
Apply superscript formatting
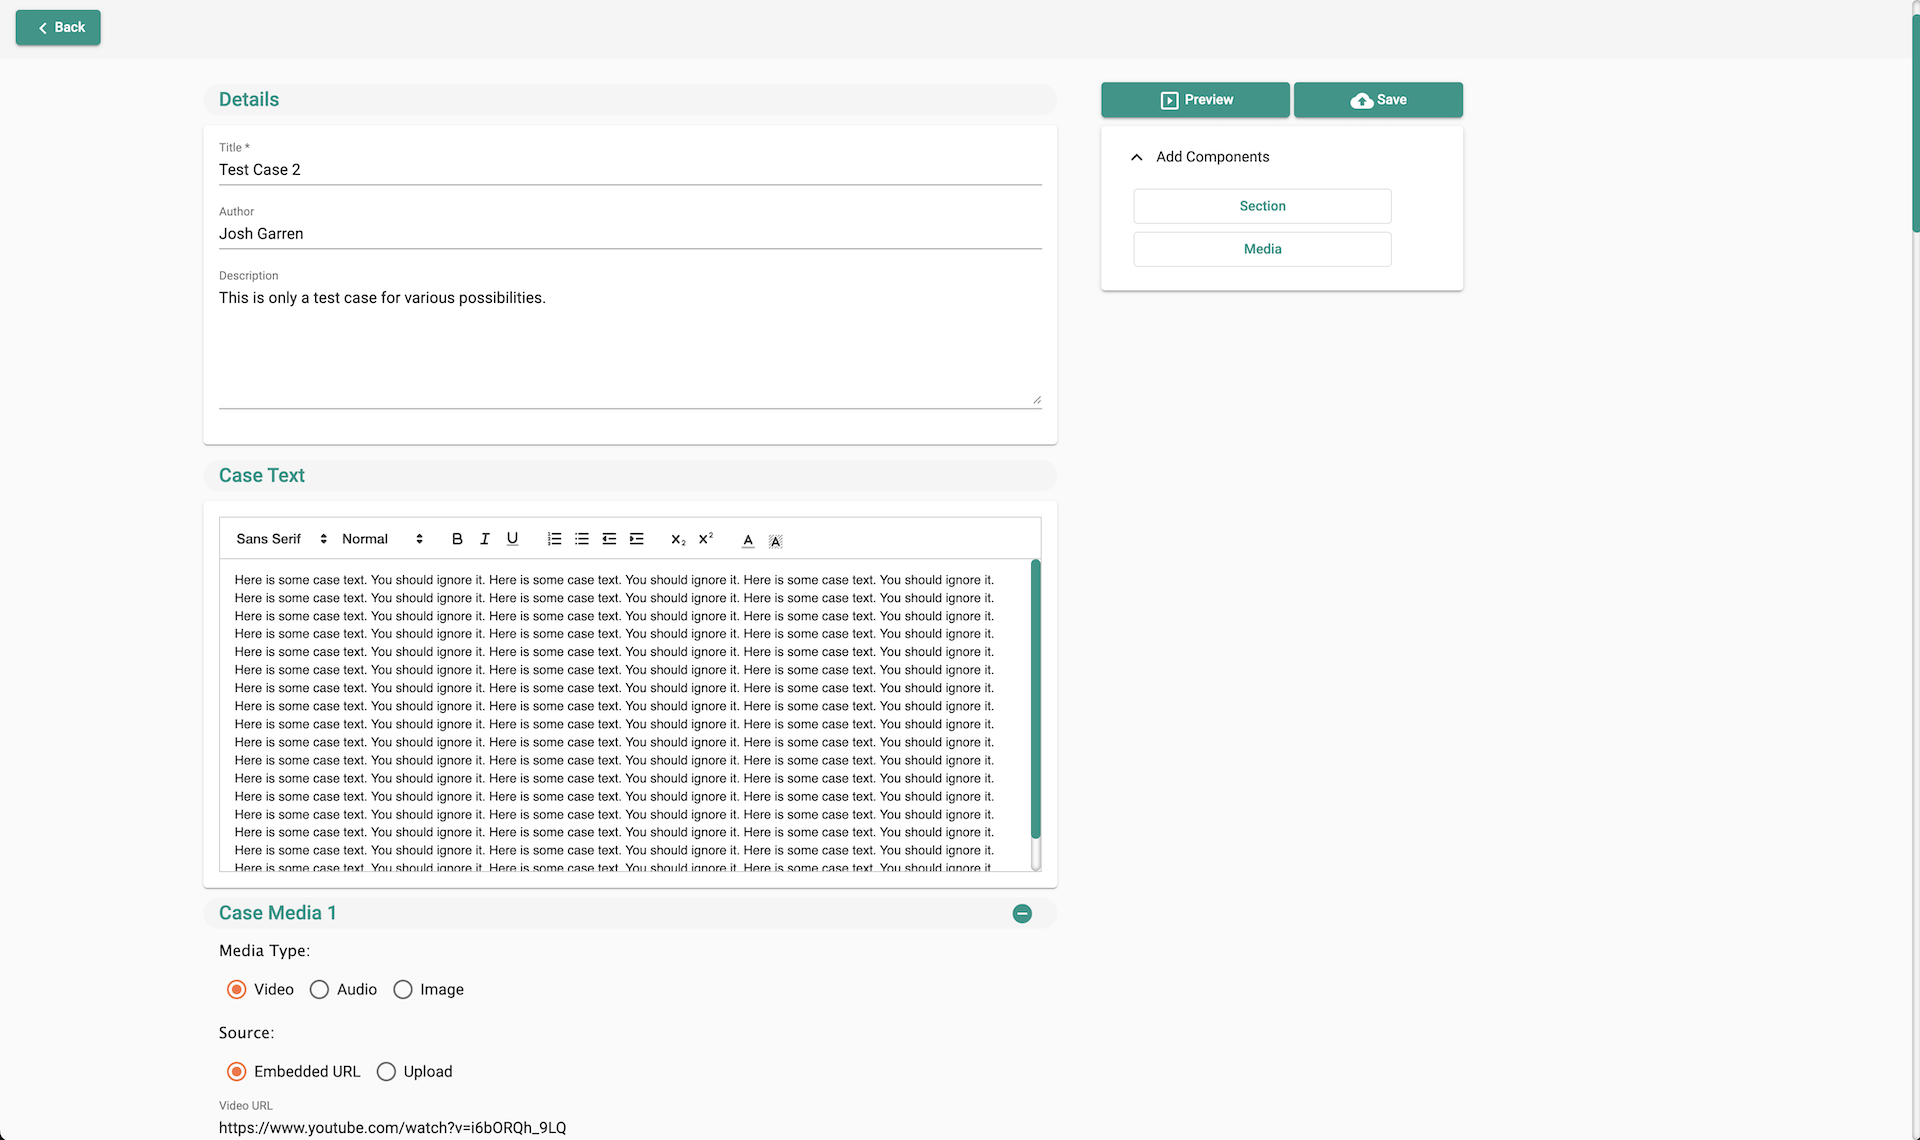pos(705,539)
